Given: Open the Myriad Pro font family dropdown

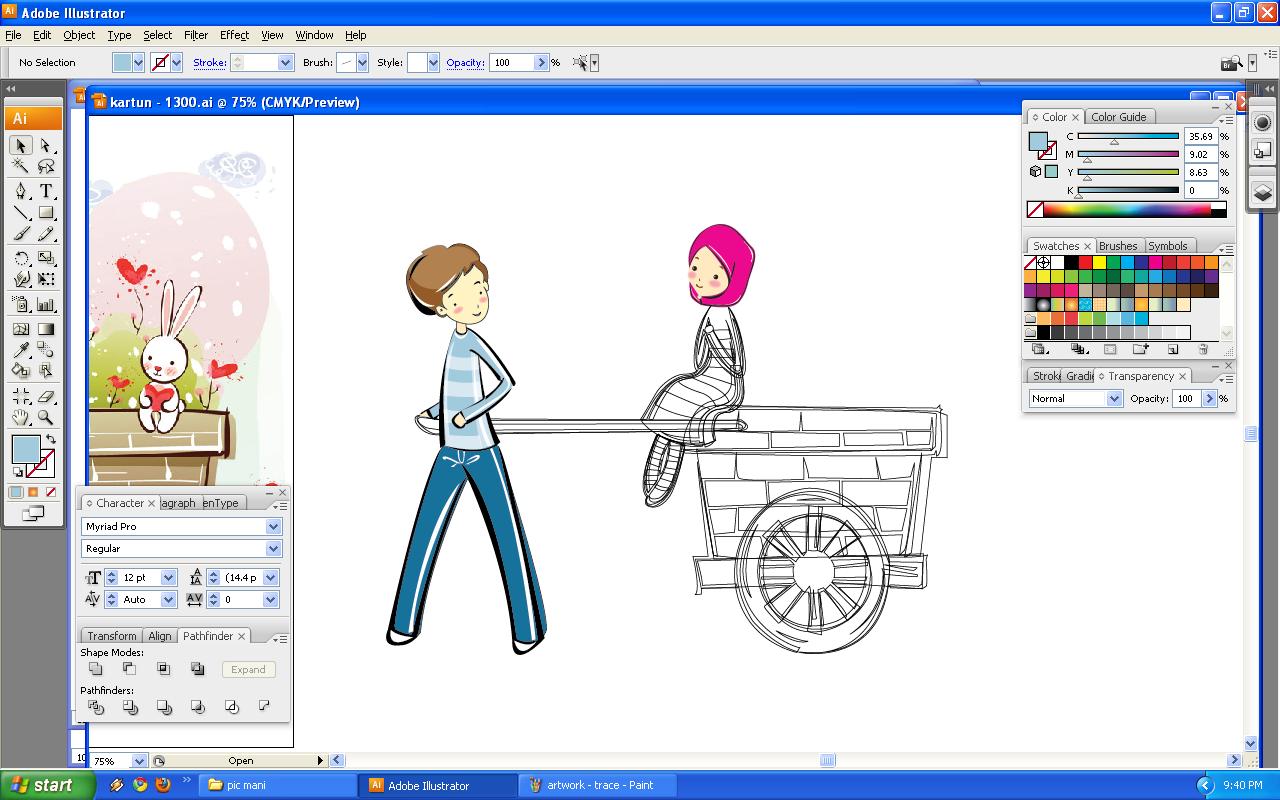Looking at the screenshot, I should coord(273,526).
